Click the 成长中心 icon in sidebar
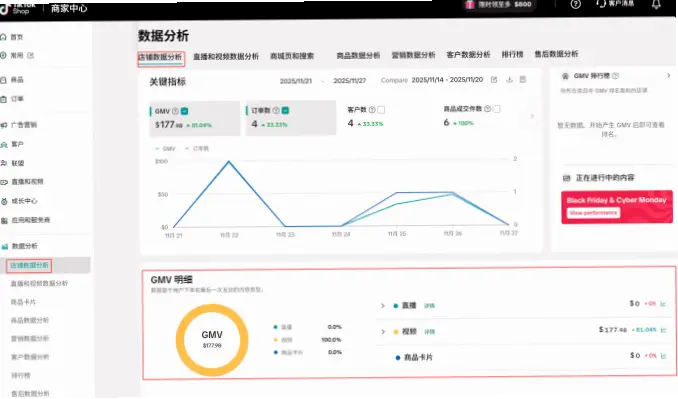This screenshot has width=678, height=399. (x=4, y=201)
